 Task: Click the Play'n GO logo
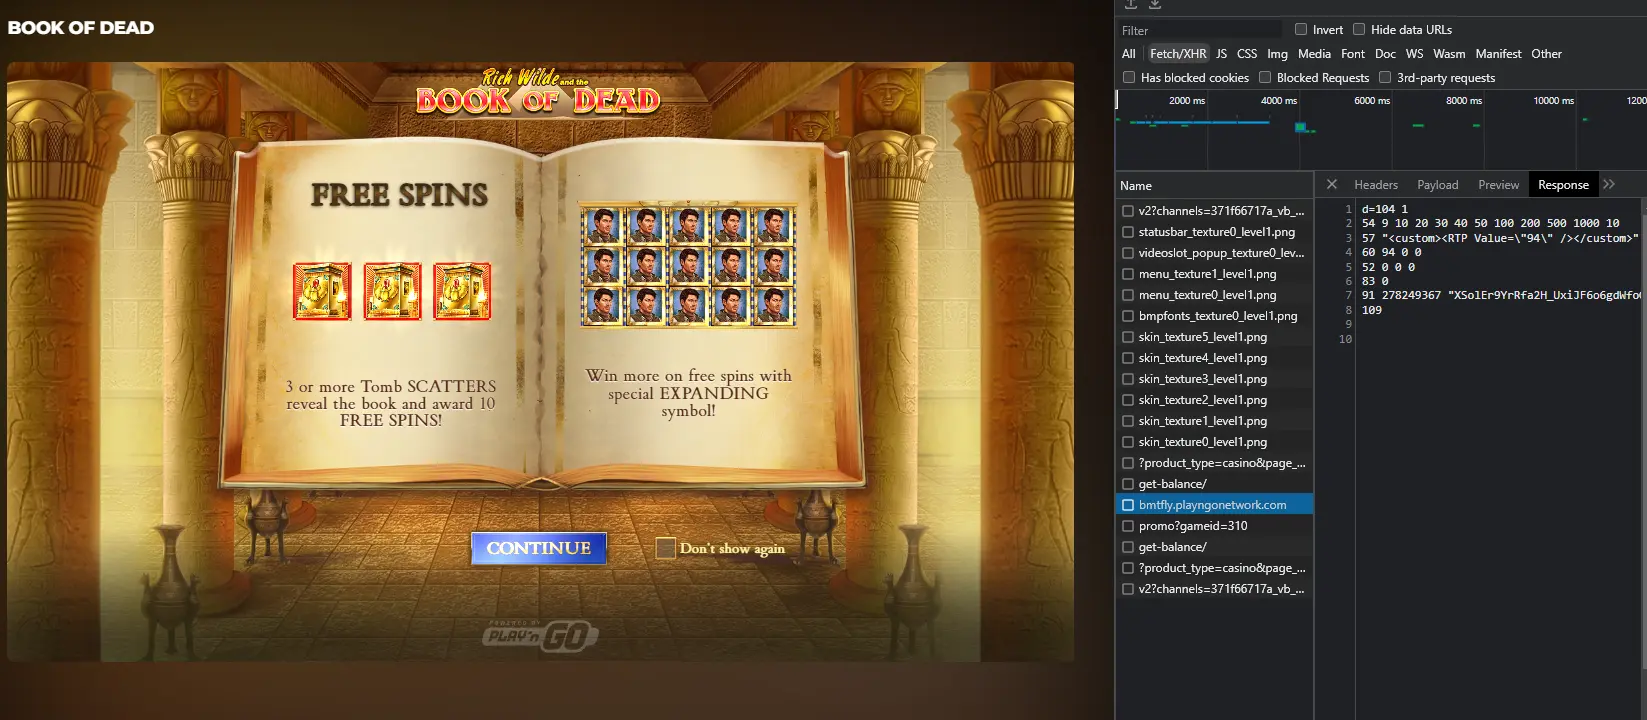click(540, 635)
